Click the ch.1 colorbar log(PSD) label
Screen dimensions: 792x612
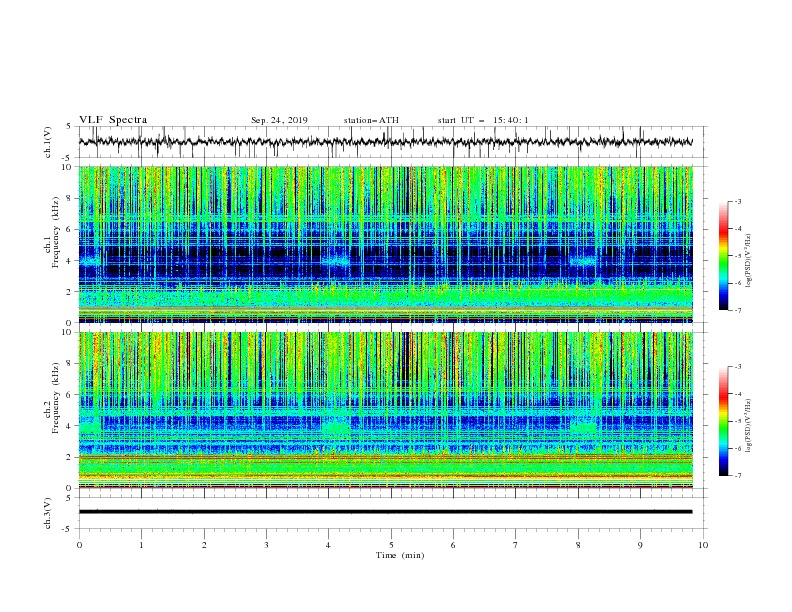(x=749, y=261)
